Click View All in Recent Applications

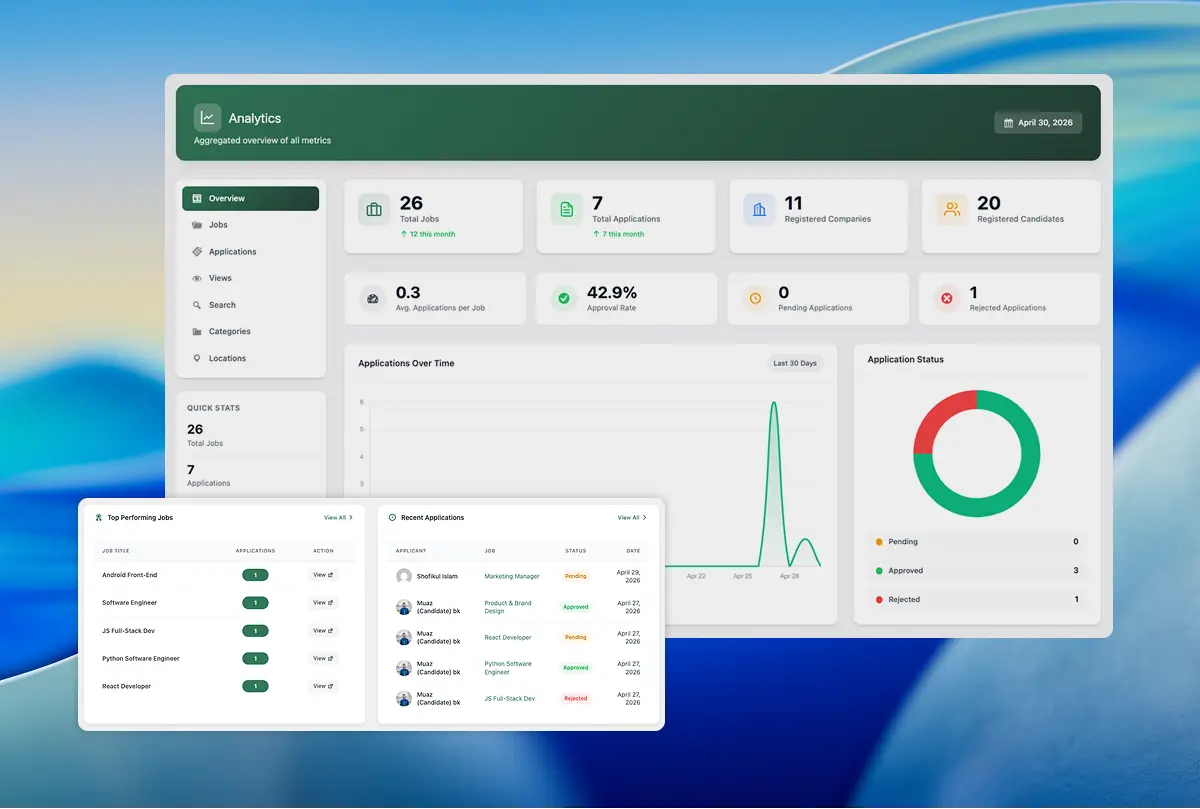click(x=632, y=518)
